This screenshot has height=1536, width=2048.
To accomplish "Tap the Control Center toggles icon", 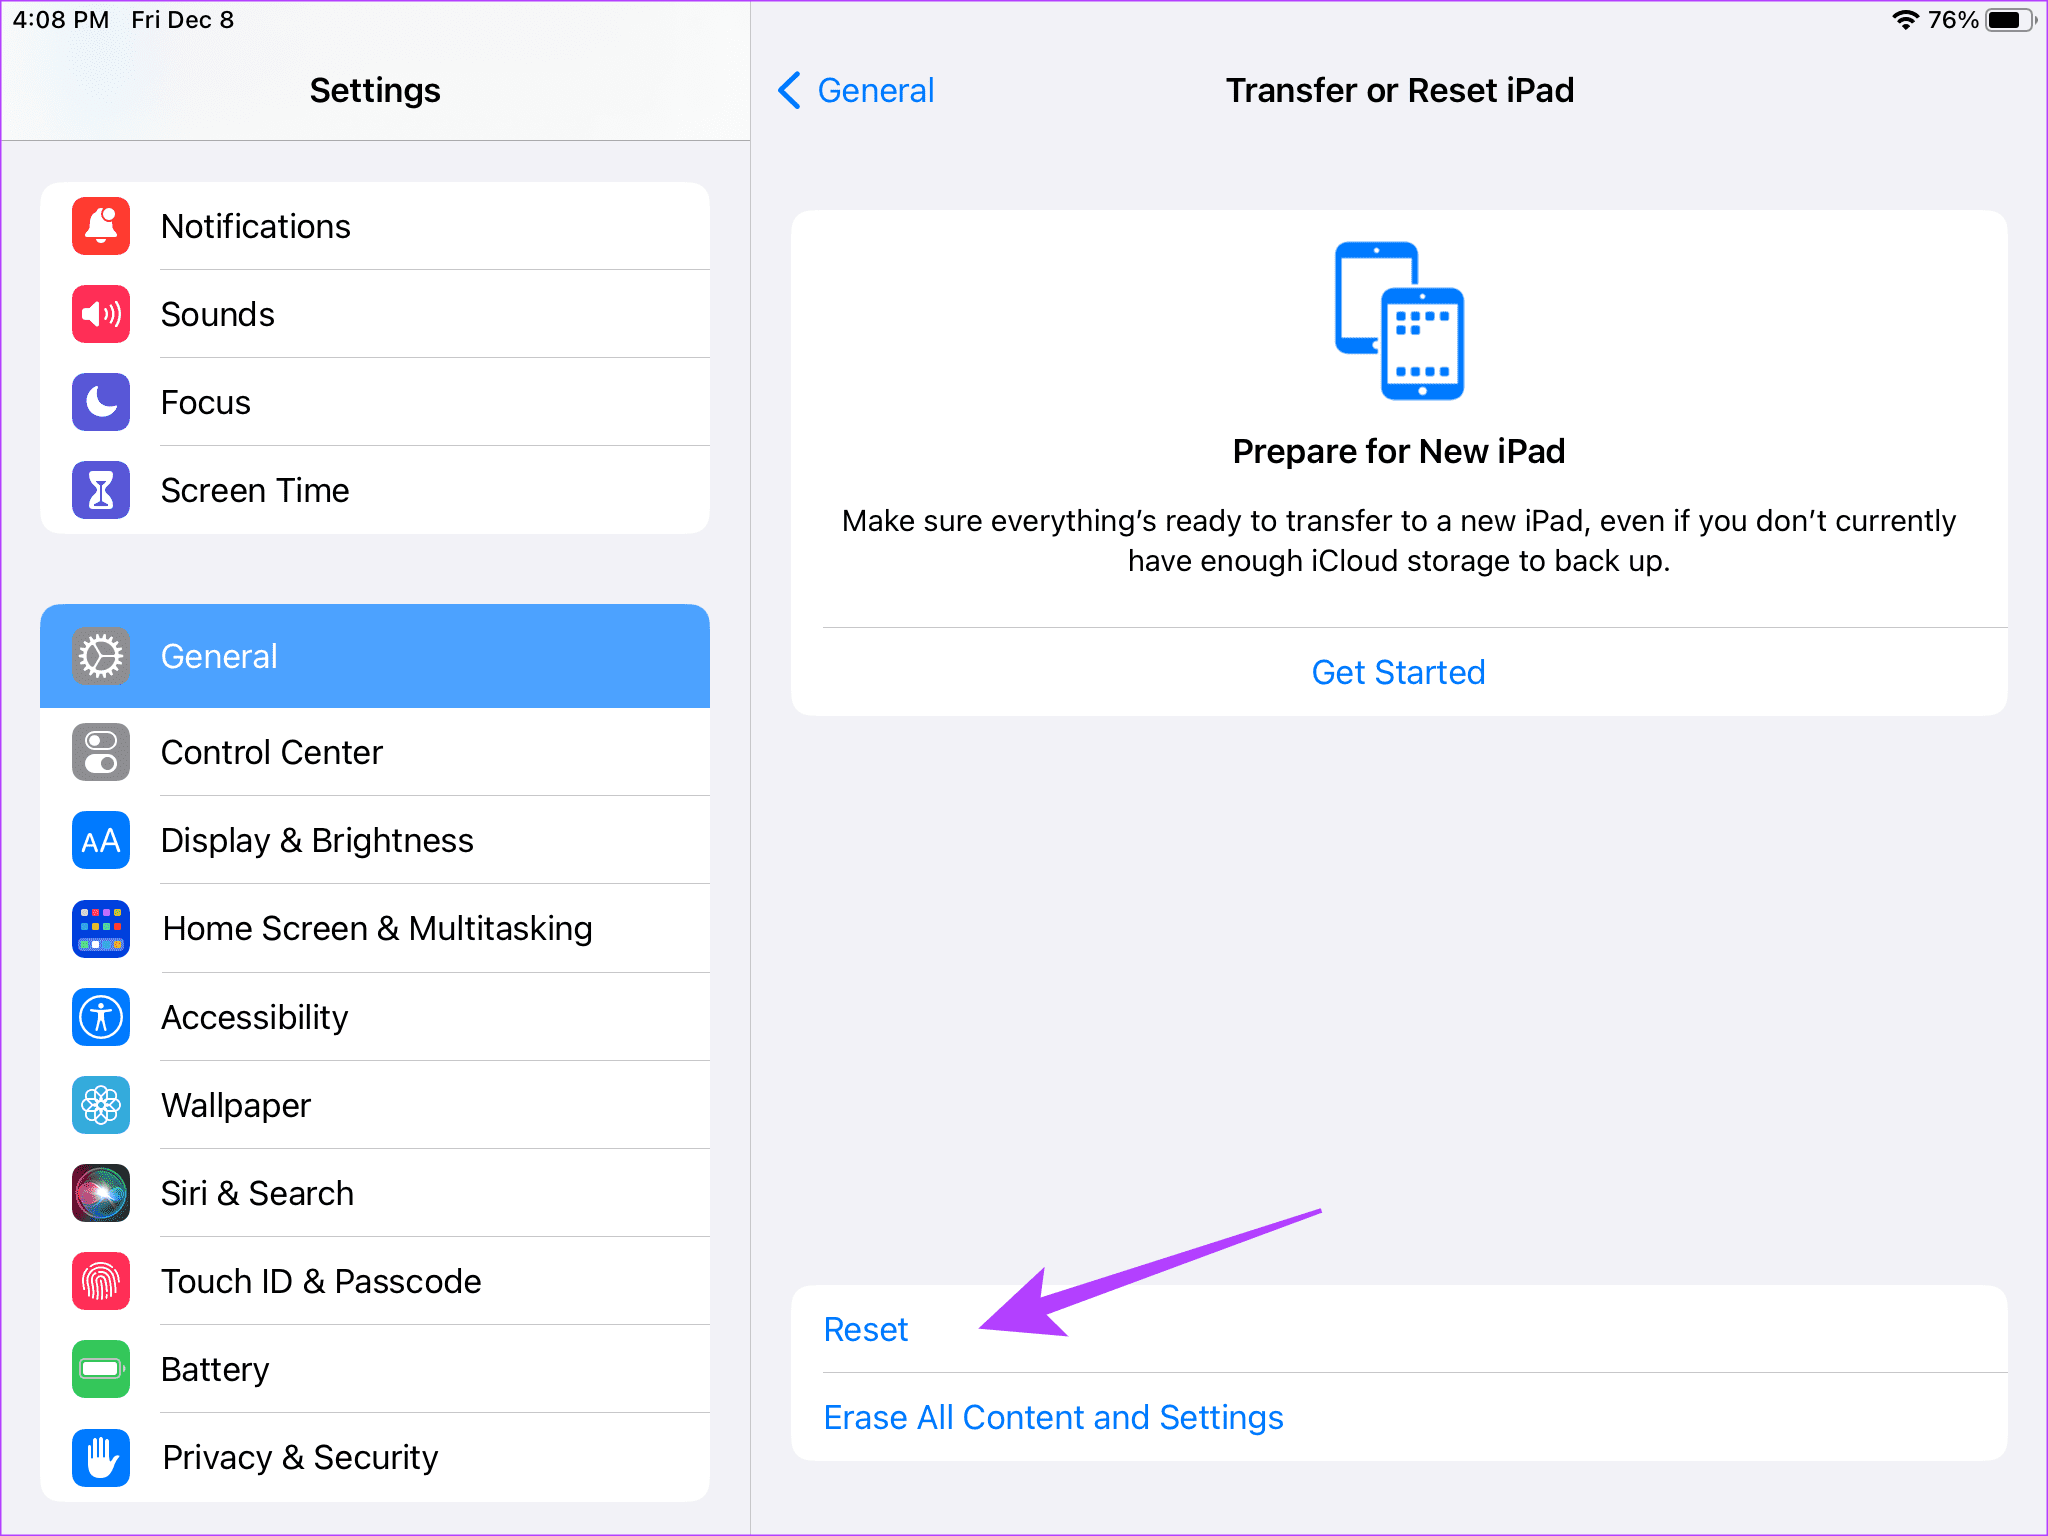I will point(101,752).
